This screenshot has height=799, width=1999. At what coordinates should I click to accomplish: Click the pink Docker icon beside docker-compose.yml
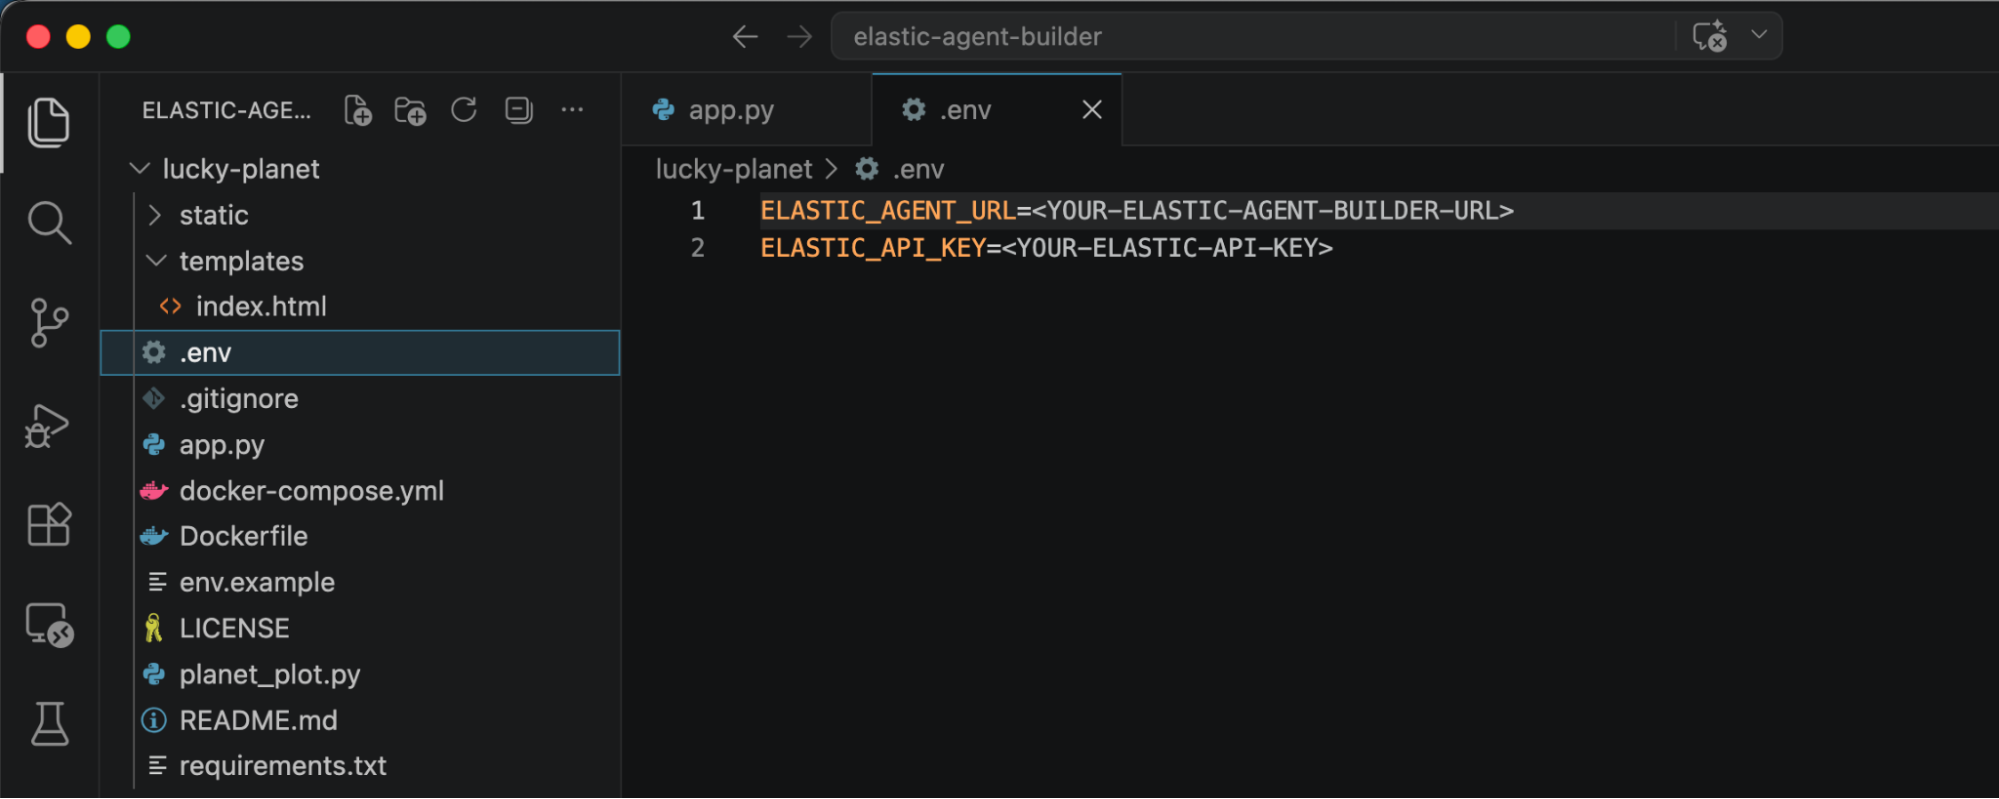click(x=154, y=491)
